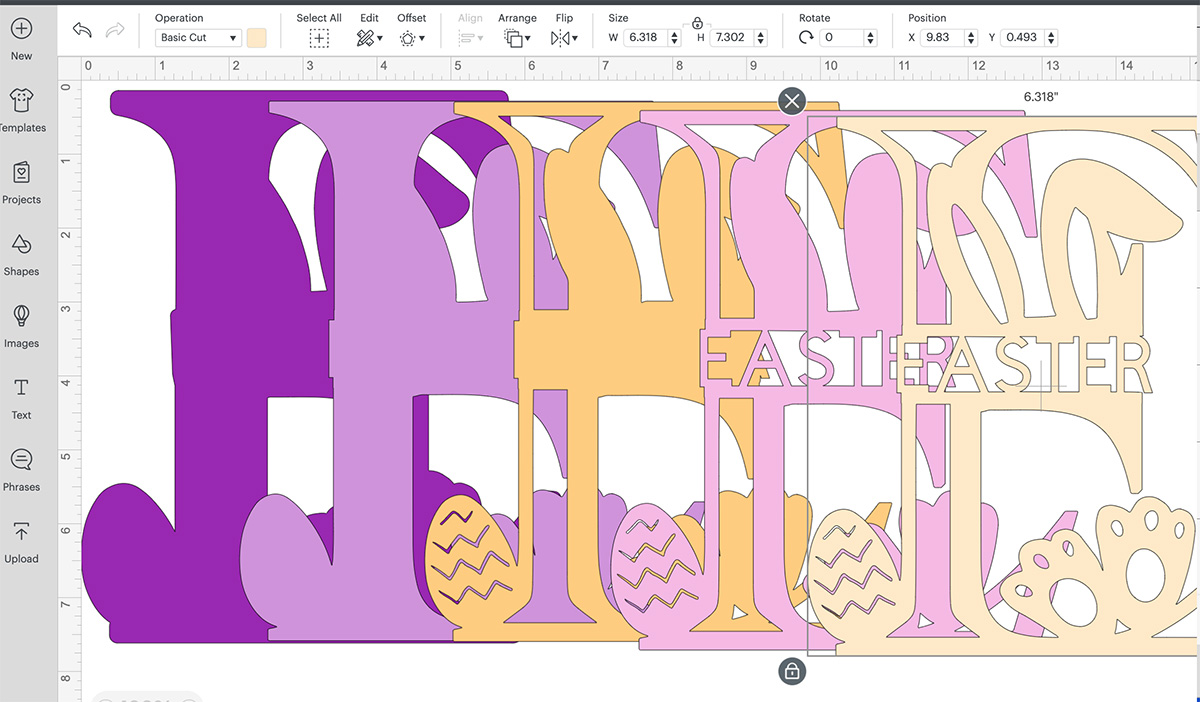
Task: Click the lock handle below the selection
Action: (x=792, y=671)
